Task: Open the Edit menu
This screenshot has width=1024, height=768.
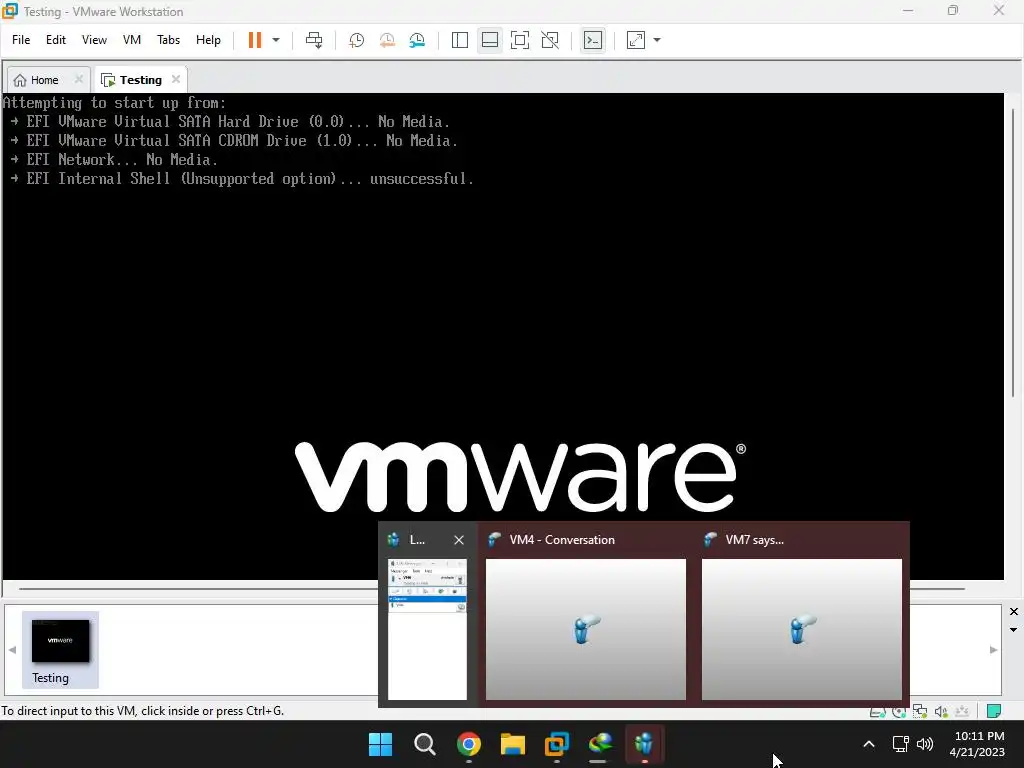Action: coord(56,40)
